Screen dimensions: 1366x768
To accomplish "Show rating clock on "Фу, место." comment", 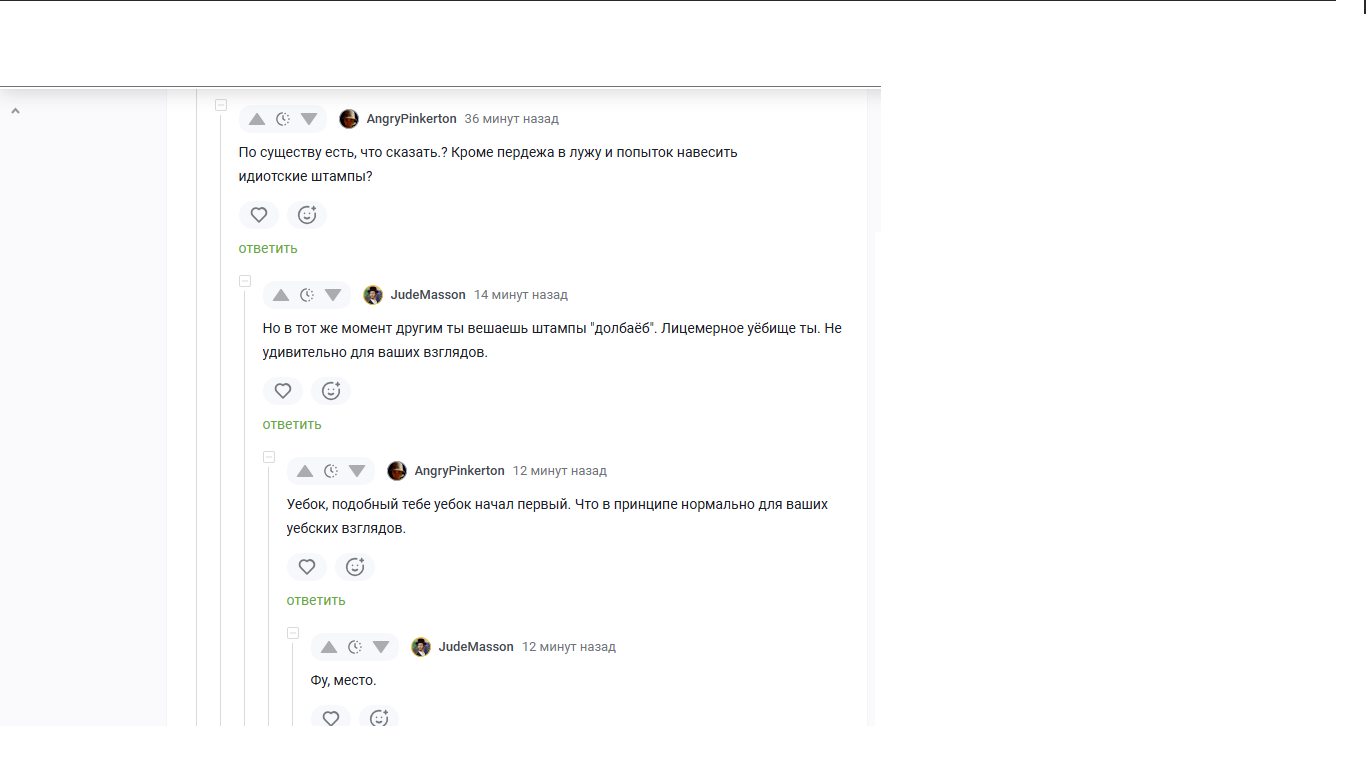I will pos(355,647).
